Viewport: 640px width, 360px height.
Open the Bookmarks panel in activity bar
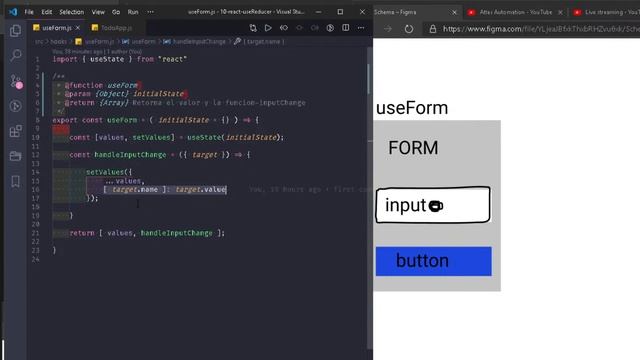coord(16,181)
